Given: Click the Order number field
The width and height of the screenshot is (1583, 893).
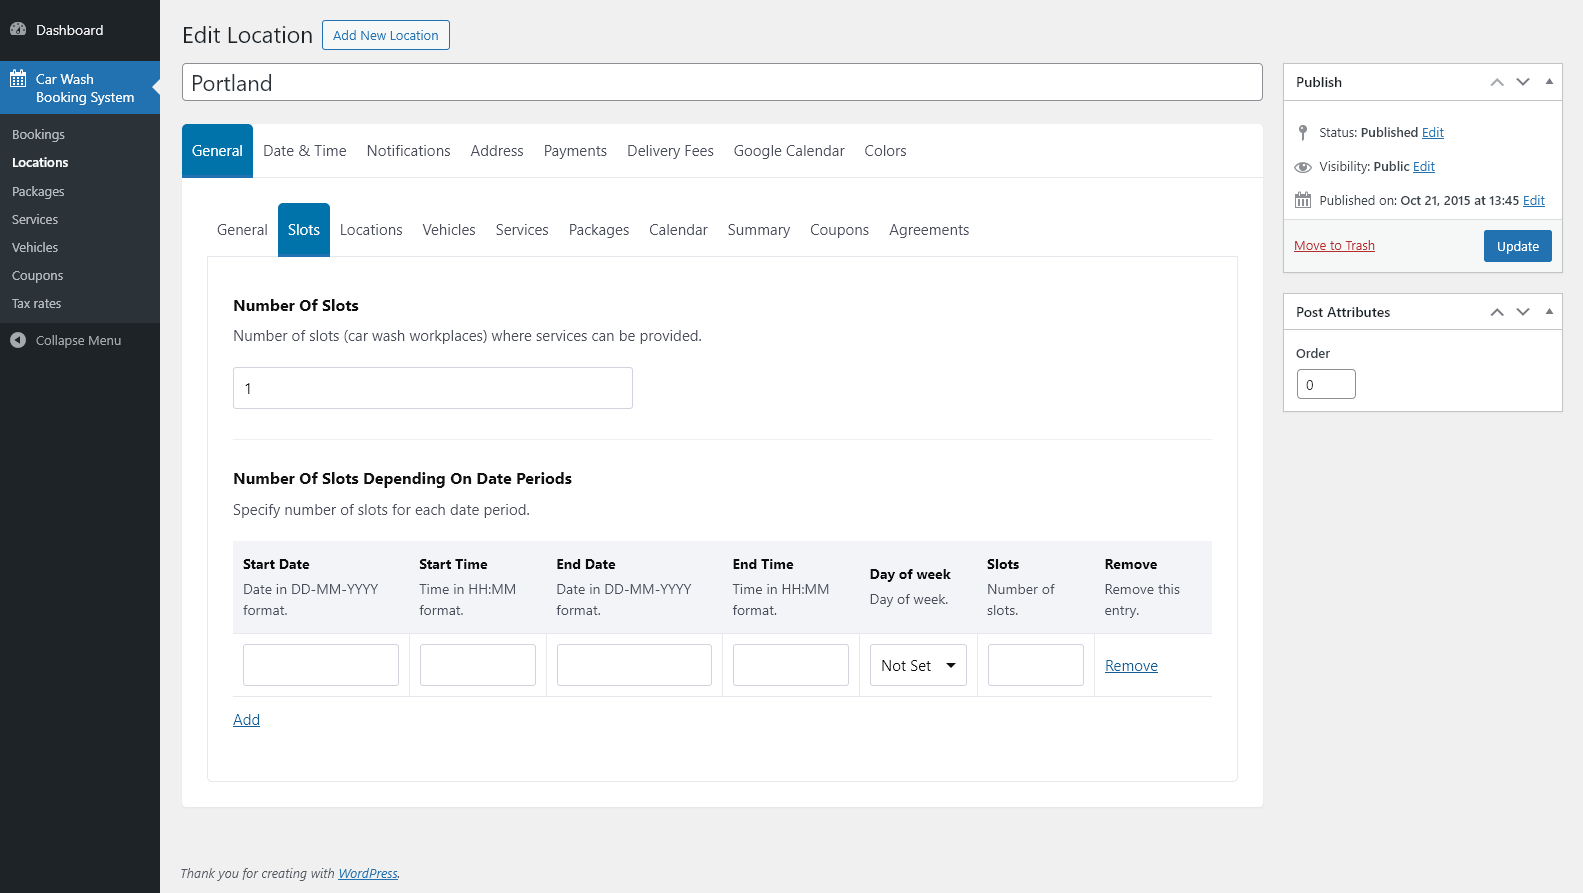Looking at the screenshot, I should click(1326, 385).
